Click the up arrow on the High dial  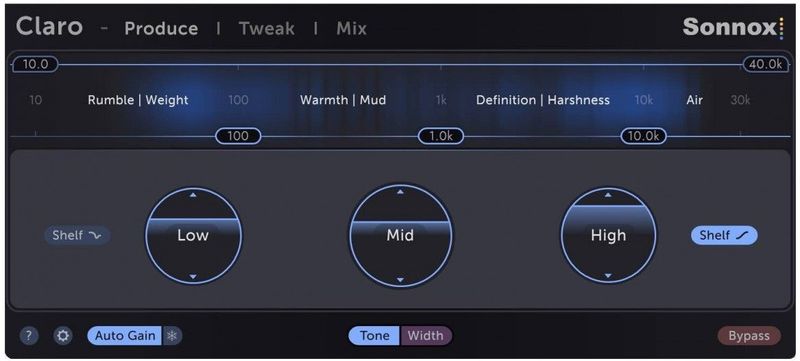608,195
